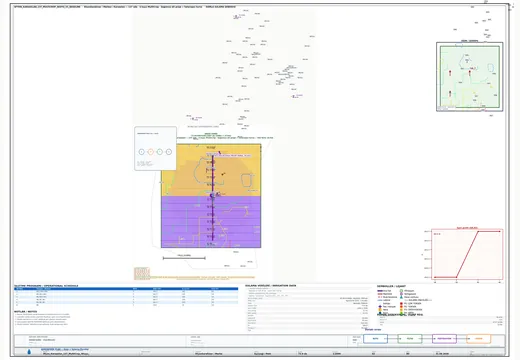Click the blue water drop logo icon
Viewport: 520px width, 360px height.
coord(29,352)
